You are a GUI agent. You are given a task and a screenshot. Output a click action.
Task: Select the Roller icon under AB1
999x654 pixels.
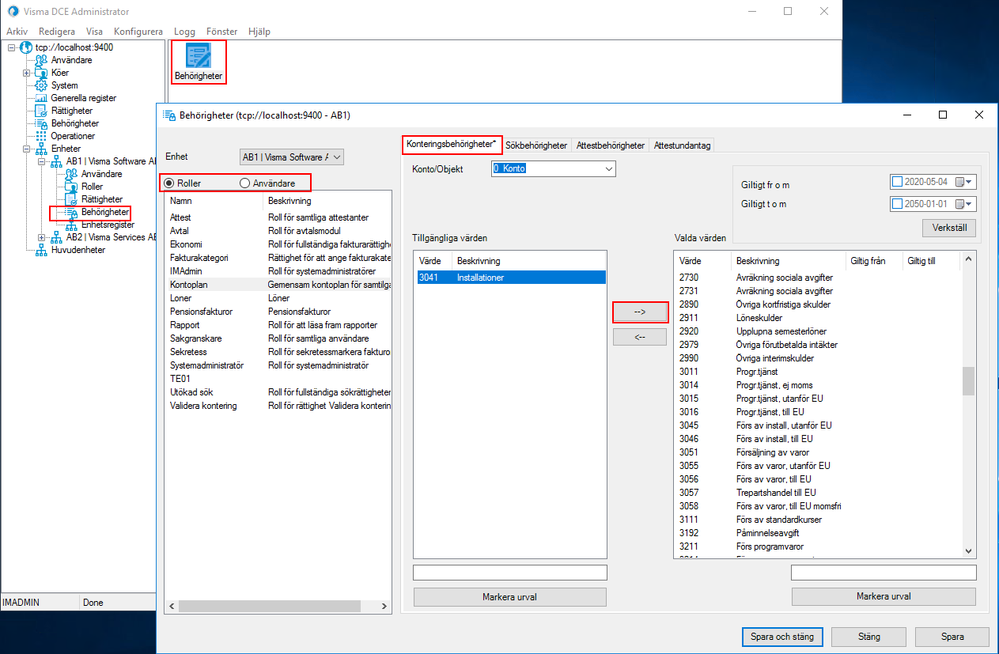(71, 187)
